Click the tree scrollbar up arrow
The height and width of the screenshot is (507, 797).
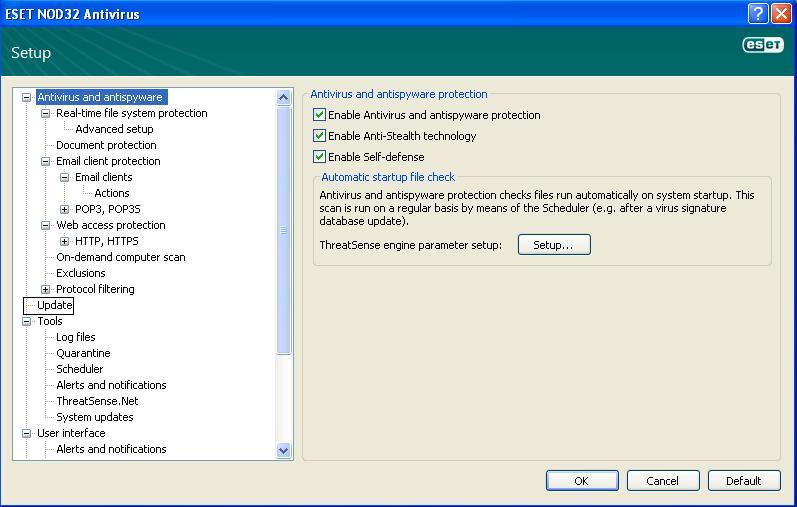pyautogui.click(x=284, y=97)
